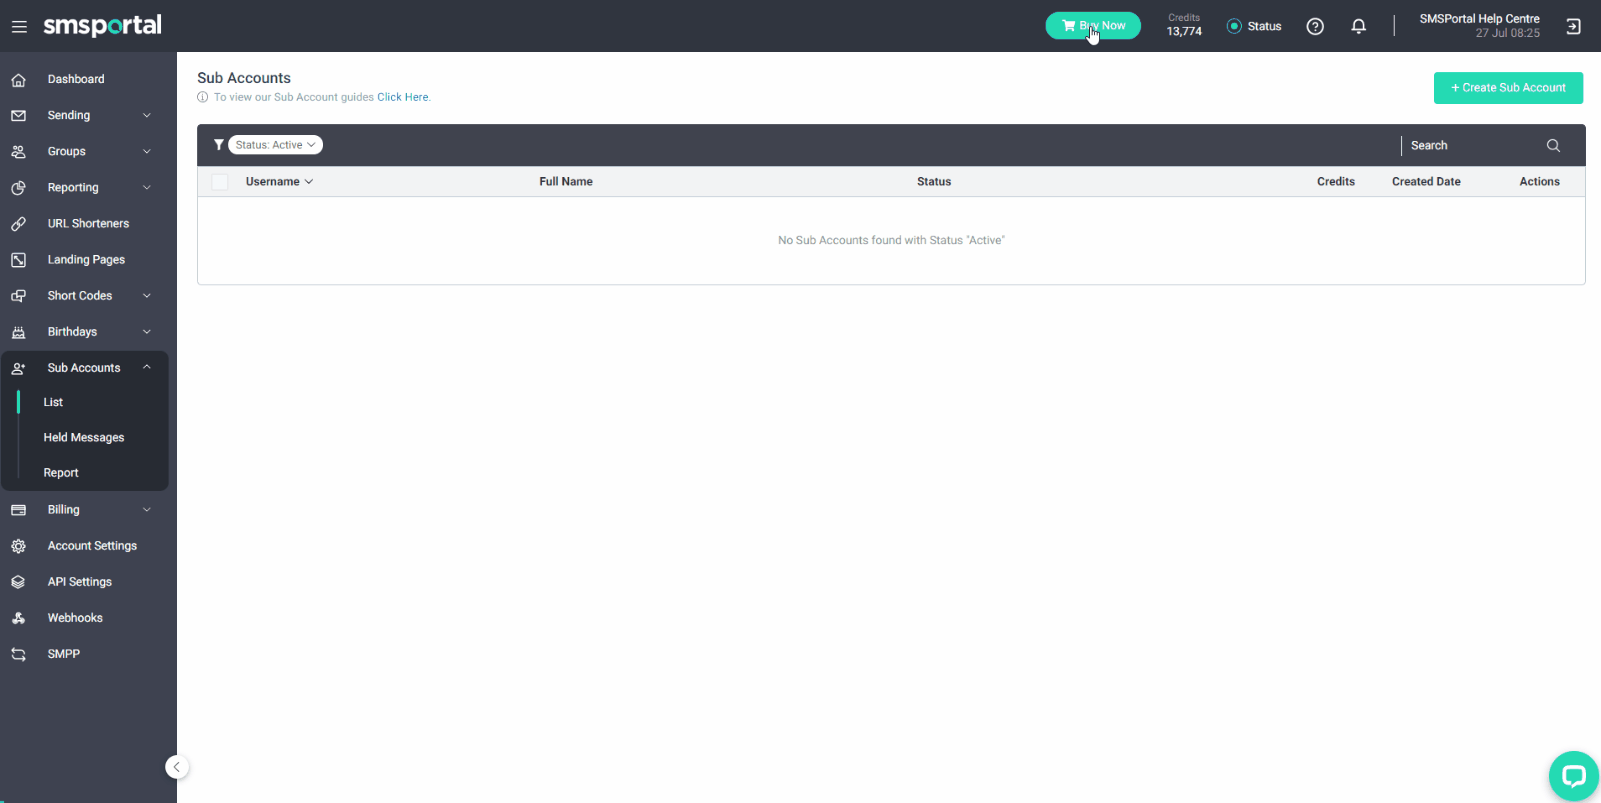This screenshot has height=803, width=1601.
Task: Click the Buy Now button
Action: pos(1093,26)
